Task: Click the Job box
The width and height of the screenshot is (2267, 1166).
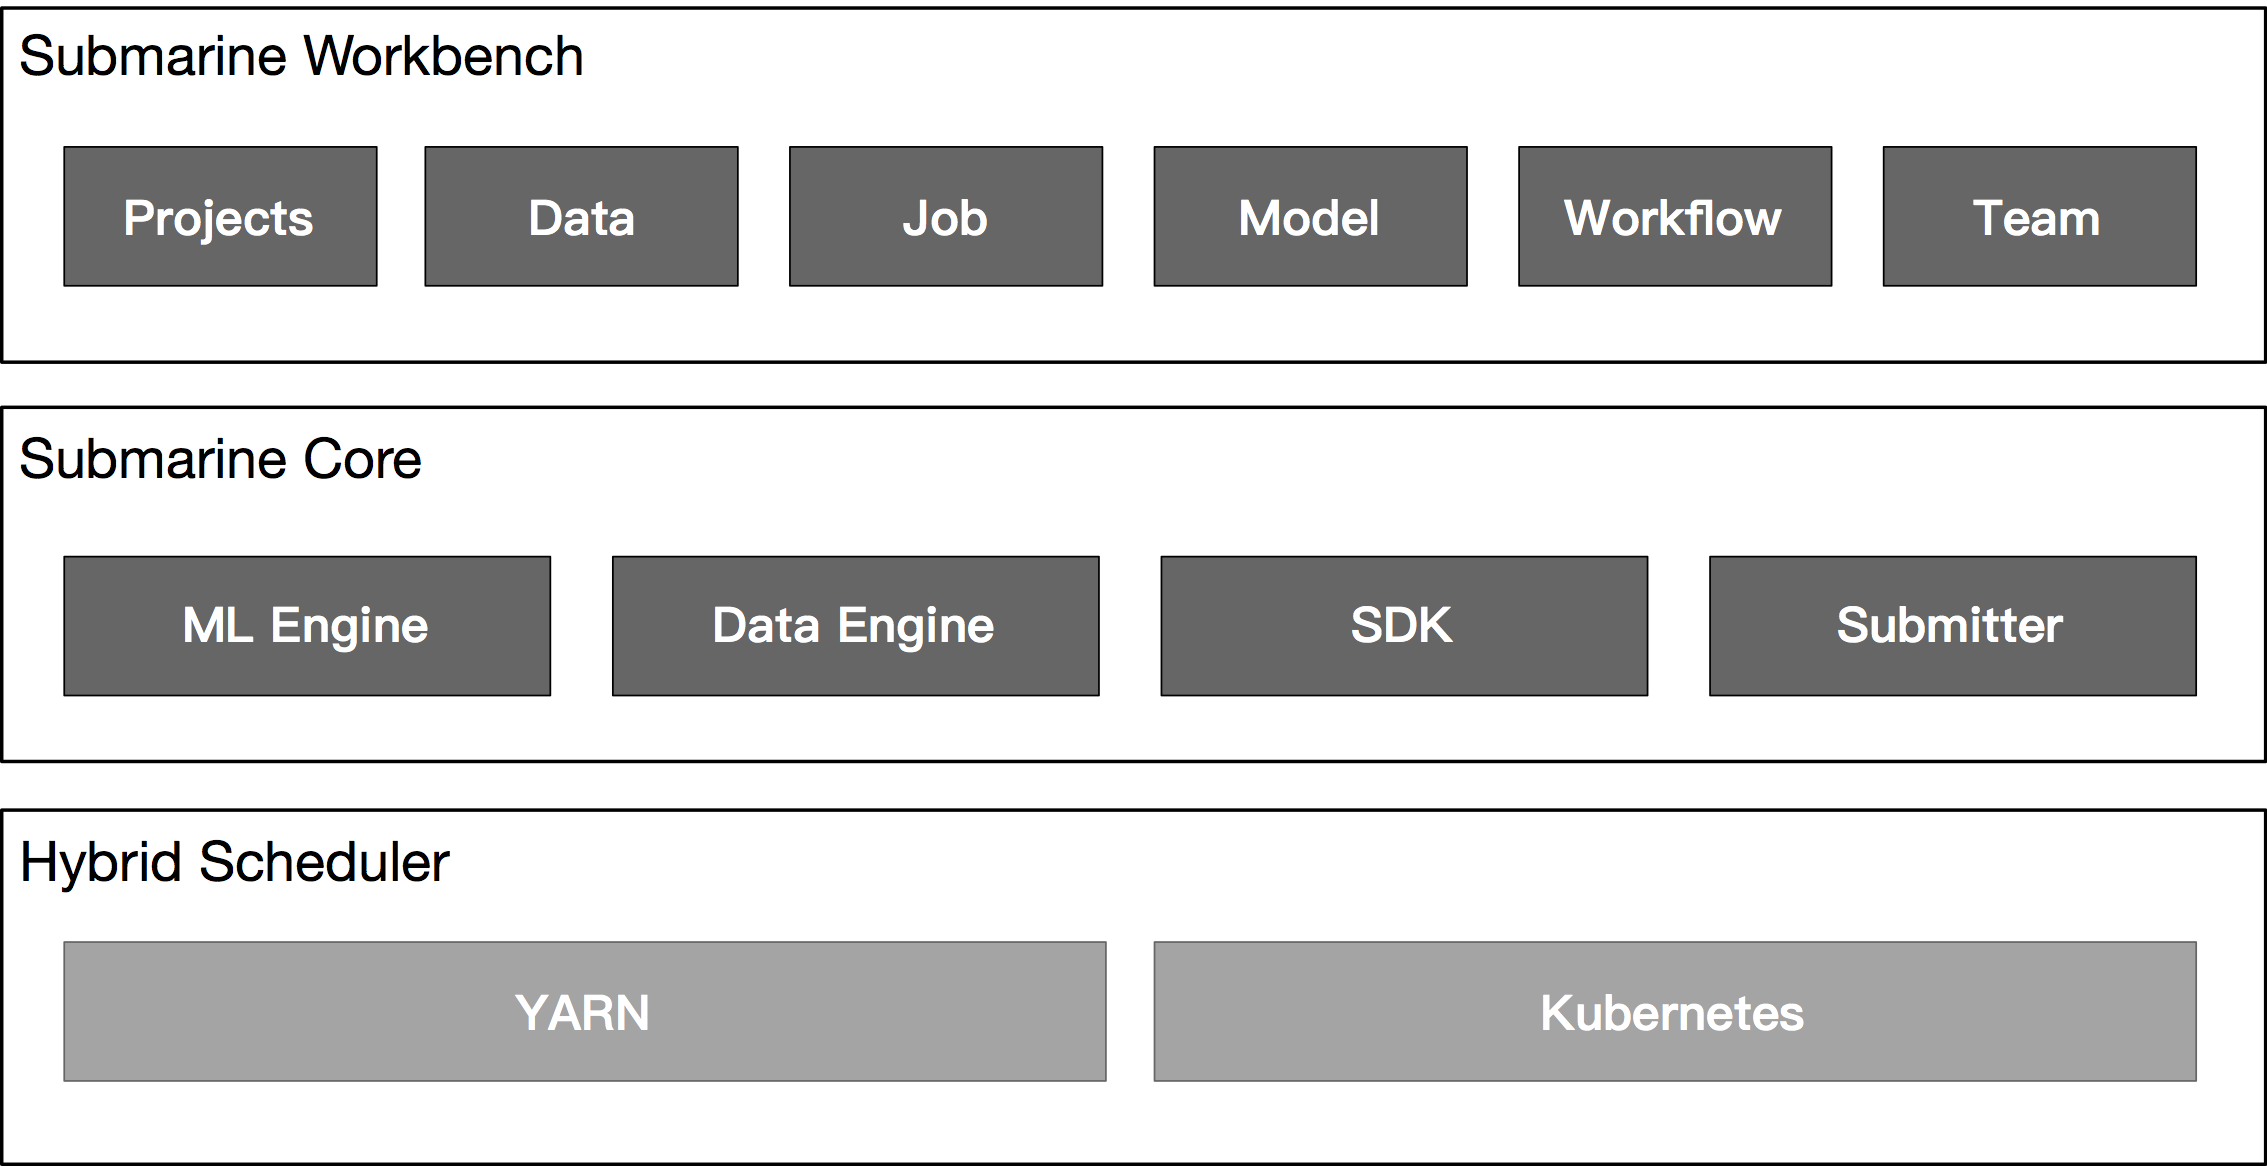Action: pos(945,217)
